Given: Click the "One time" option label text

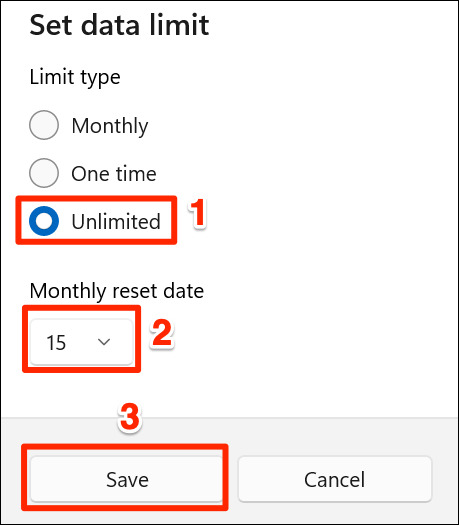Looking at the screenshot, I should click(x=114, y=174).
